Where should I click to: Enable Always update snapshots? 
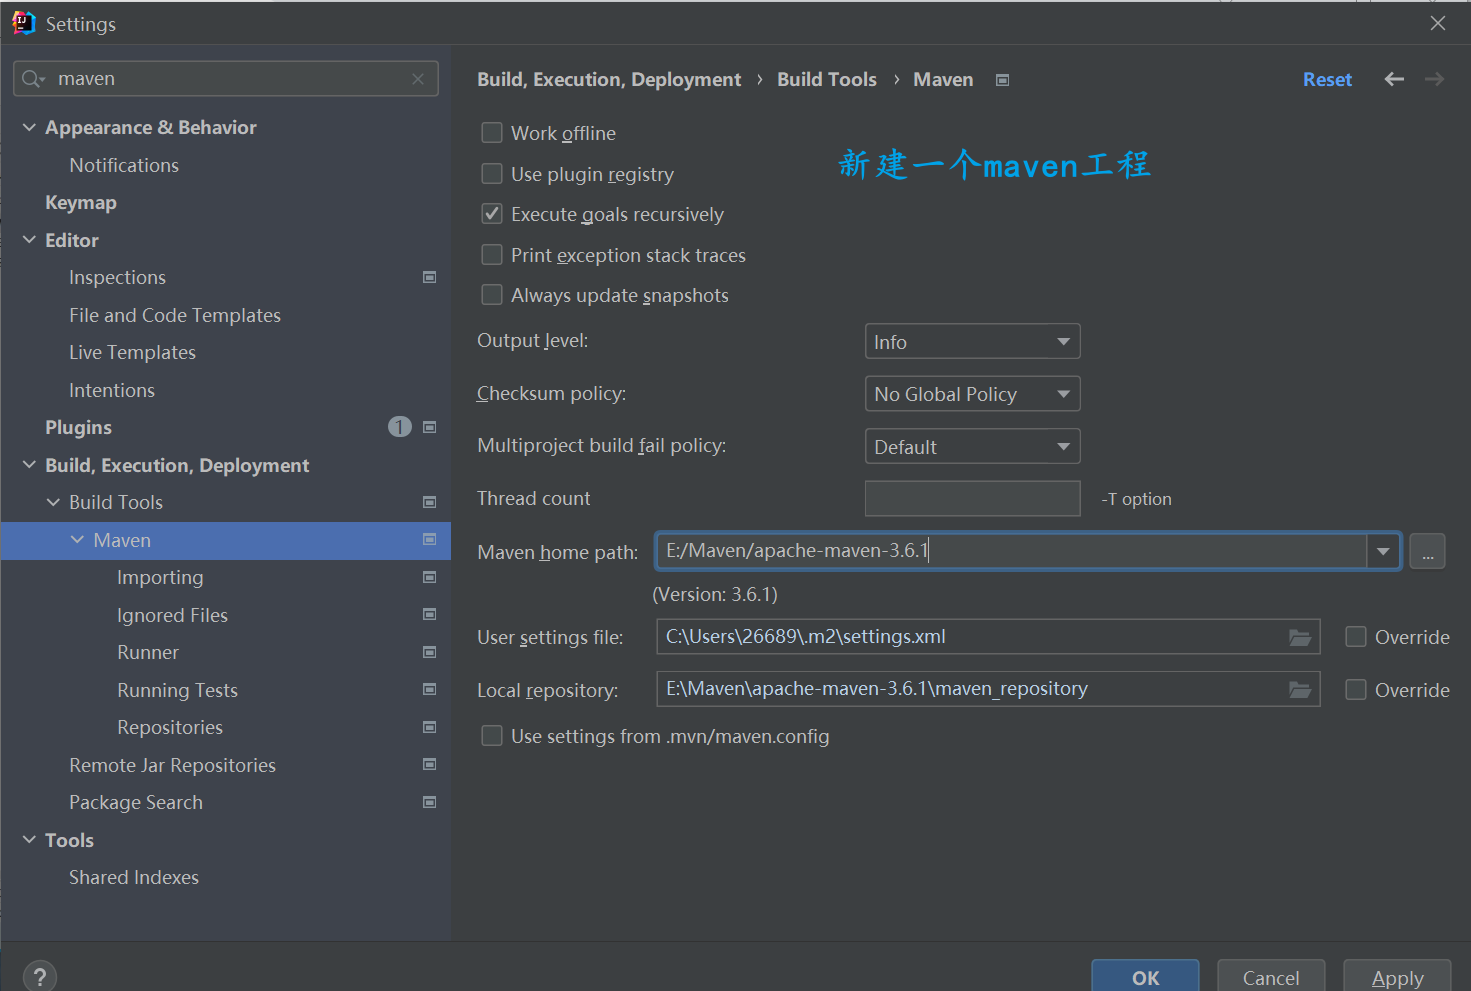[x=492, y=295]
